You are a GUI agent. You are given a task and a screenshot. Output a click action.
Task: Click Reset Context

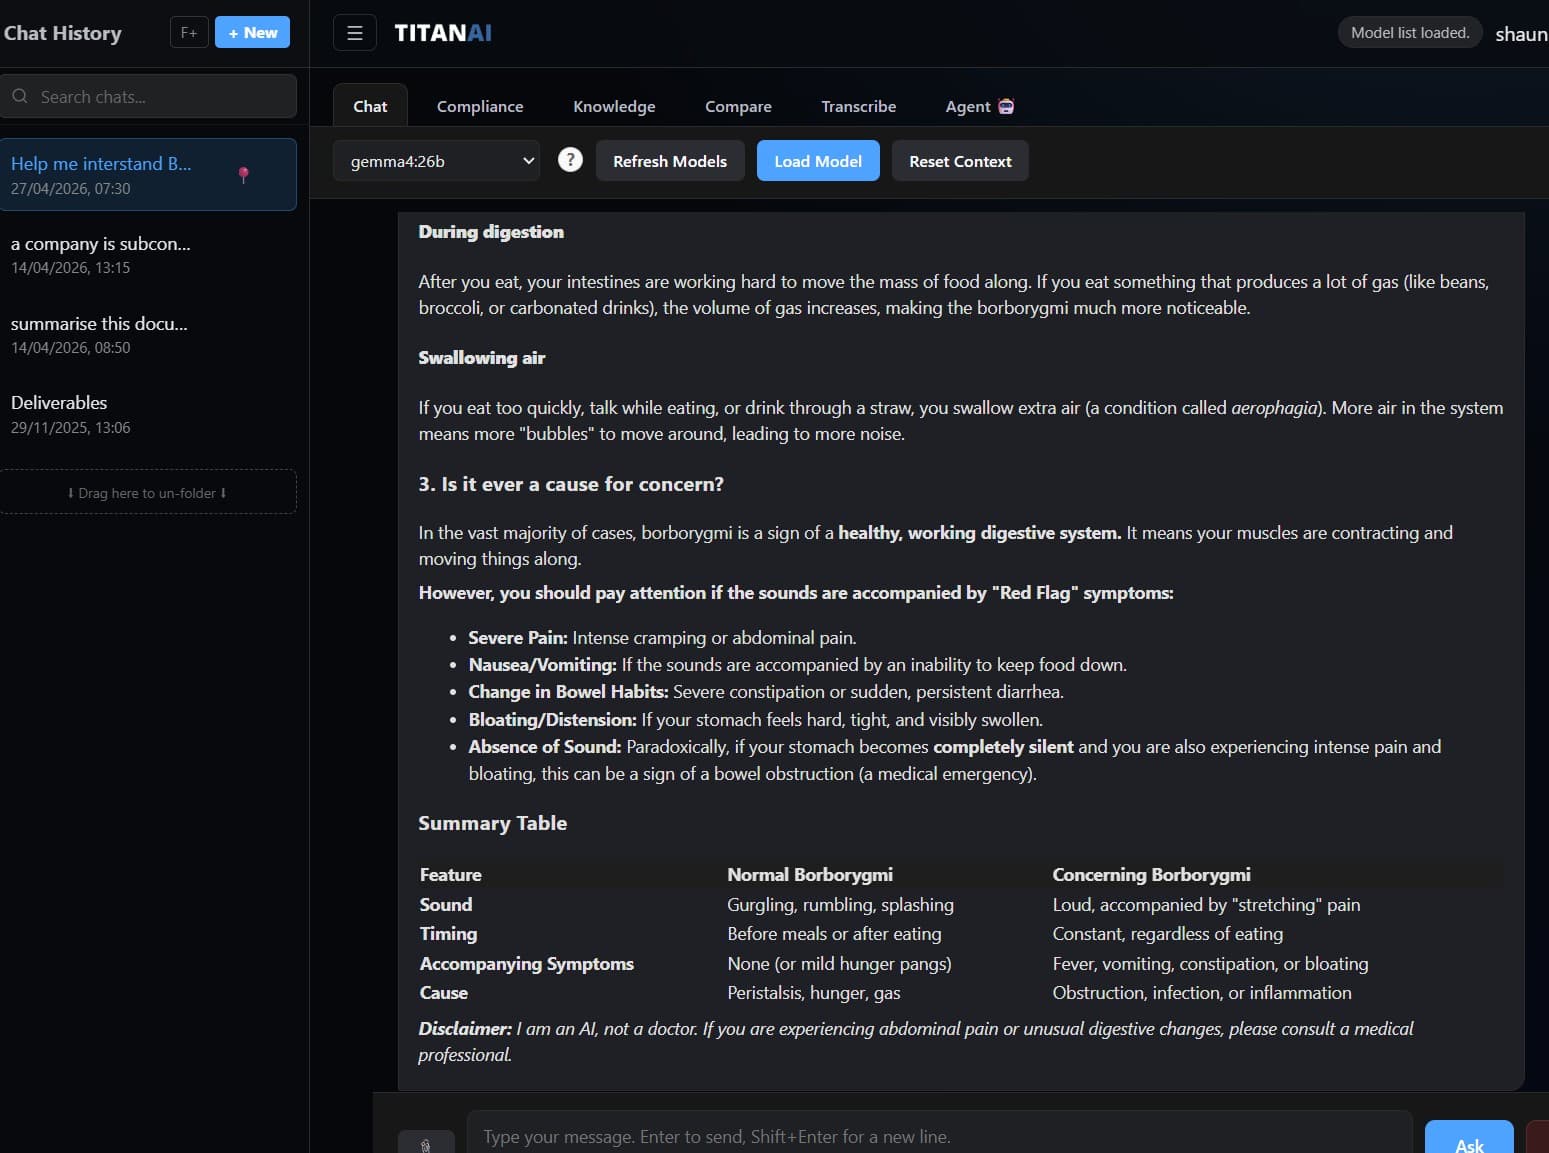click(x=959, y=160)
